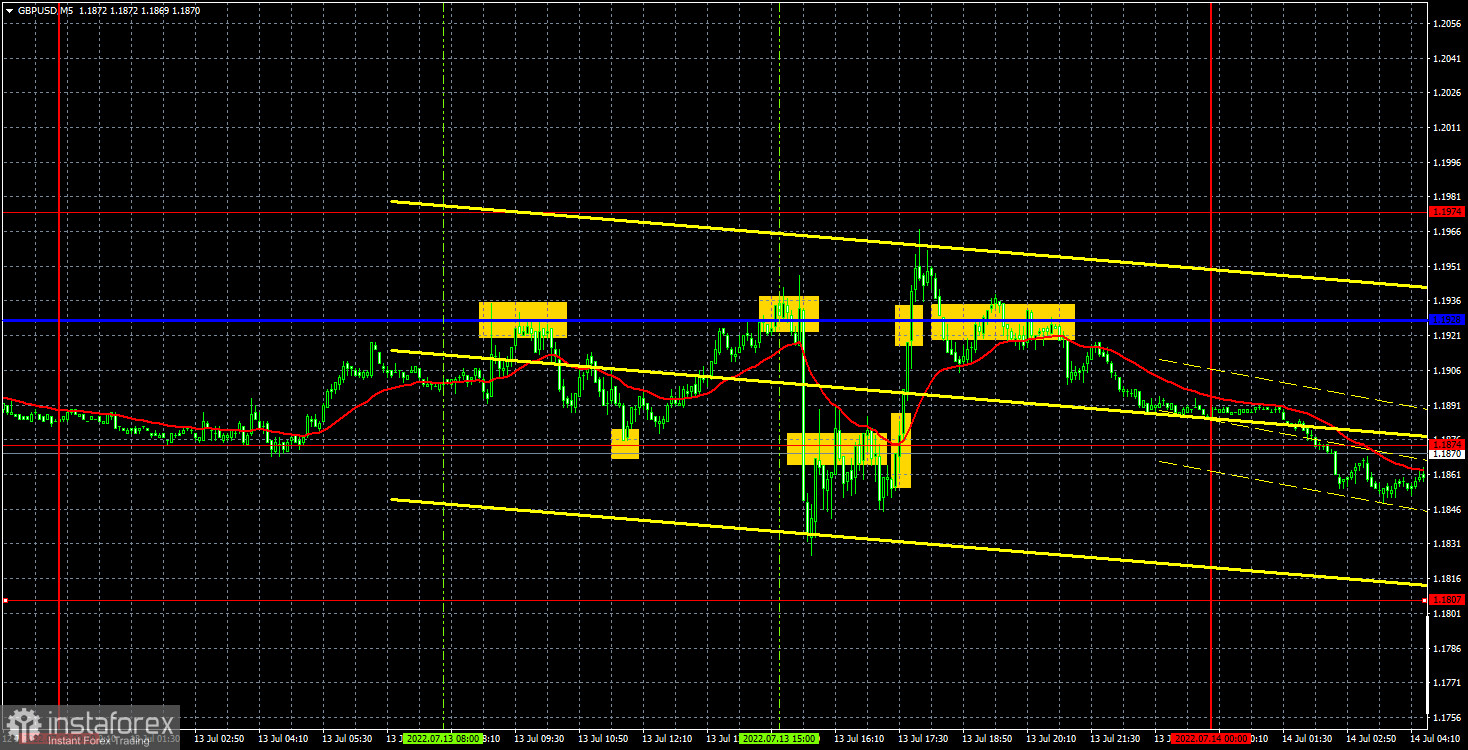Screen dimensions: 1468x750
Task: Select the green 2022.07.13 08:00 date label
Action: coord(443,739)
